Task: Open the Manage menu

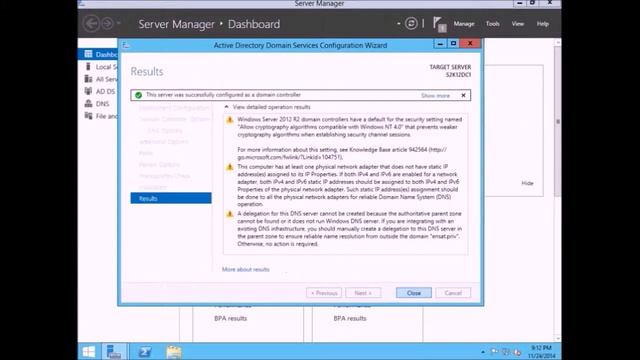Action: [x=464, y=24]
